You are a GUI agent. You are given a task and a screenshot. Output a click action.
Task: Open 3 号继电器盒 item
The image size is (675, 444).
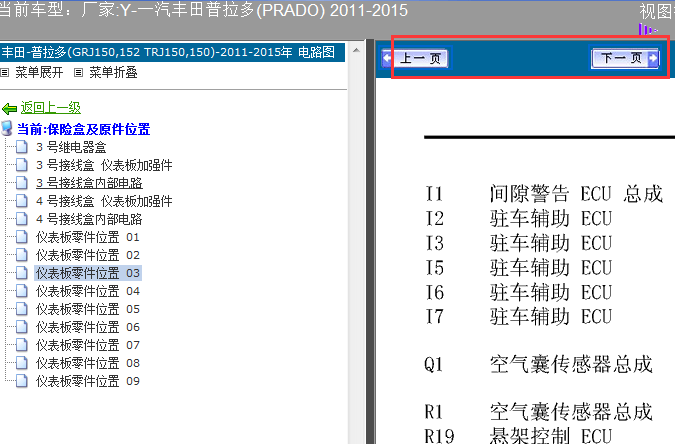pos(71,147)
